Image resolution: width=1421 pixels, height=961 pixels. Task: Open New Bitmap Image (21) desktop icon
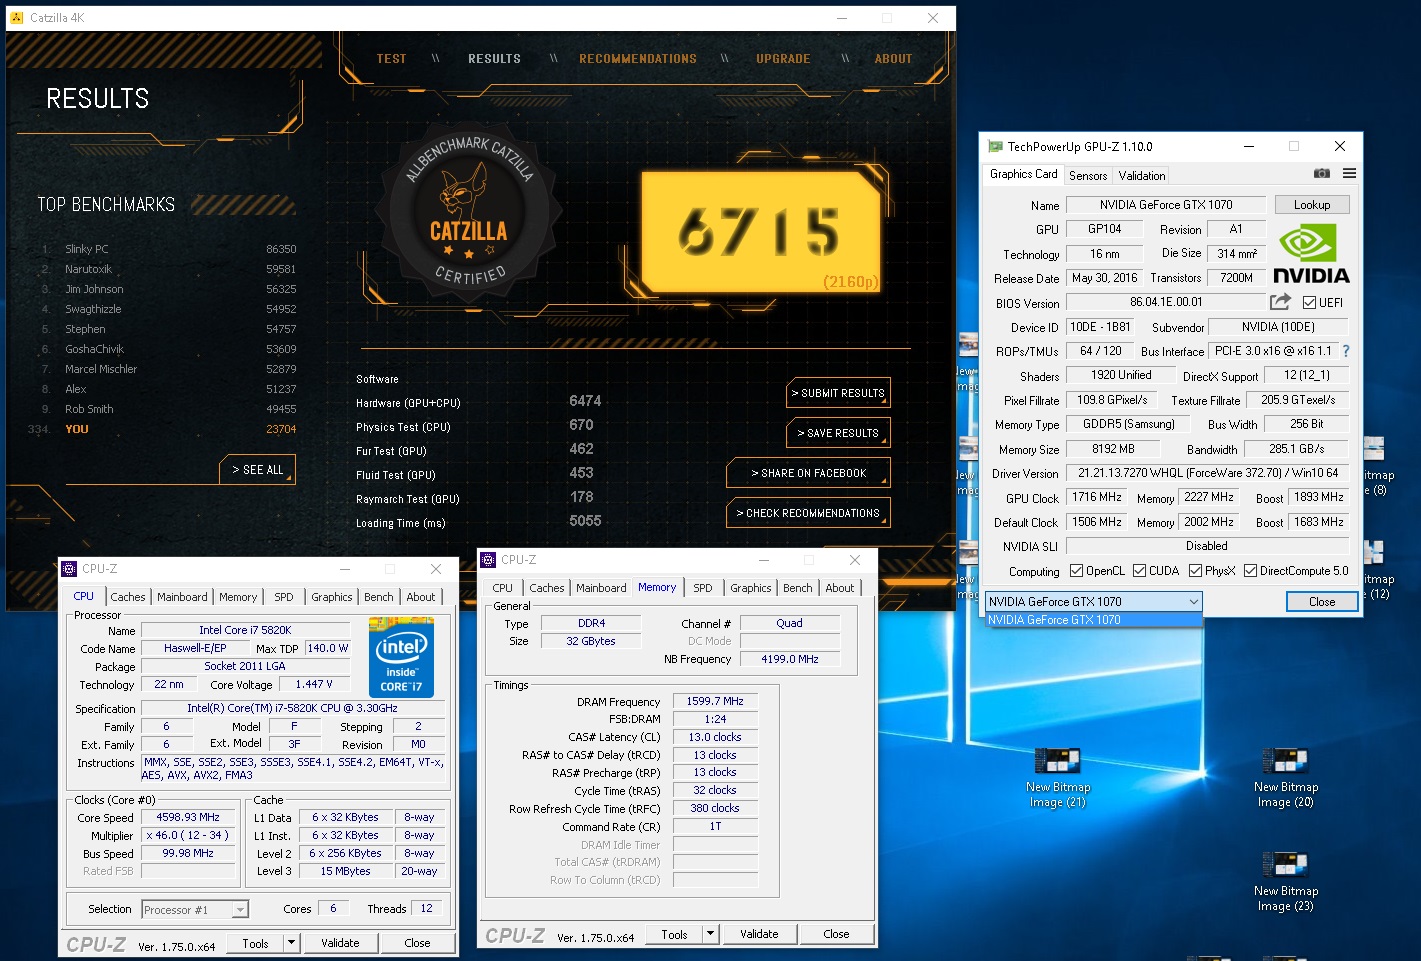pos(1058,779)
